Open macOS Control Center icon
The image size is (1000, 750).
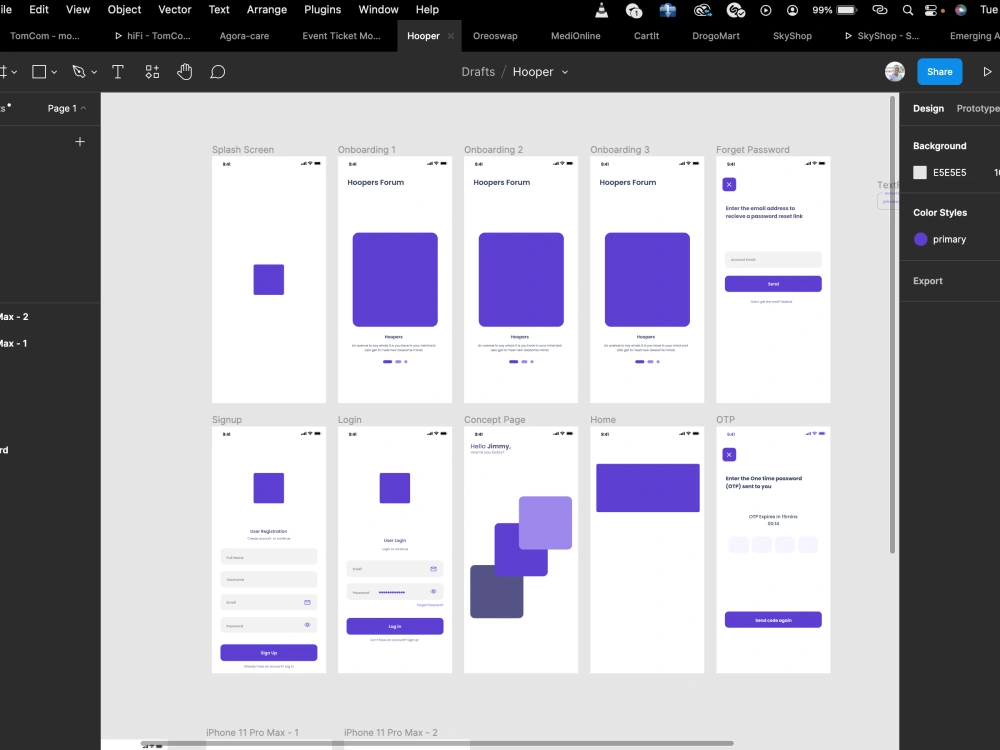point(930,10)
